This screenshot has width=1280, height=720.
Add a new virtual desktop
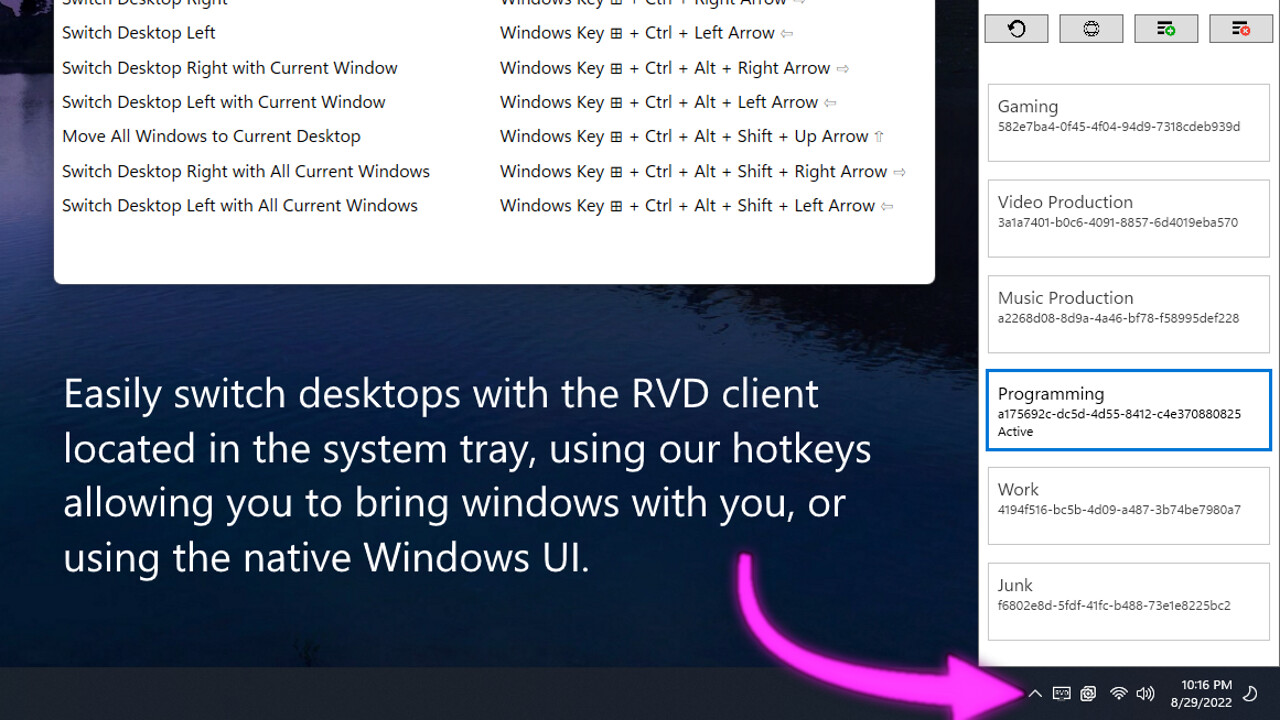click(1166, 28)
